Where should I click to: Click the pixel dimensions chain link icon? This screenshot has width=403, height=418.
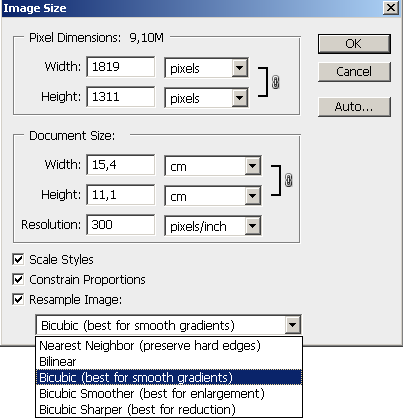(x=275, y=82)
